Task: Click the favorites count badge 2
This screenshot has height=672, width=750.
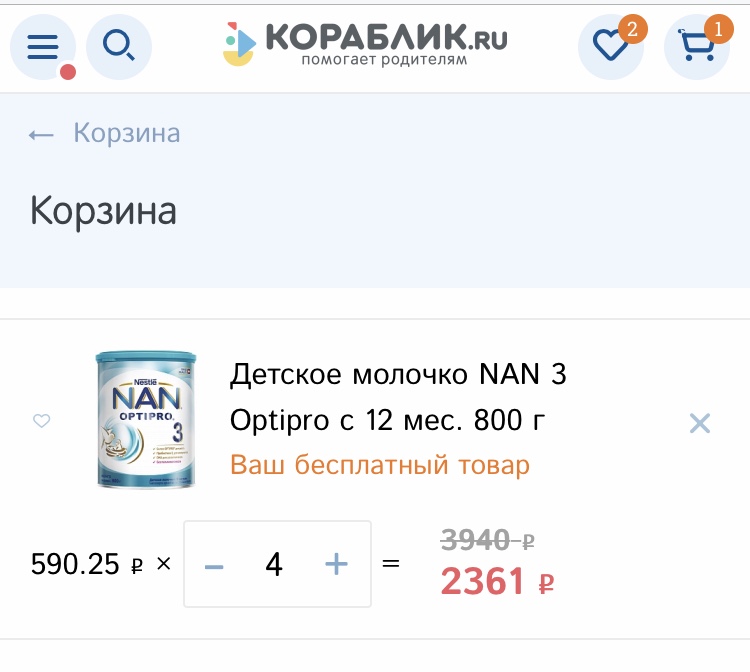Action: click(x=631, y=28)
